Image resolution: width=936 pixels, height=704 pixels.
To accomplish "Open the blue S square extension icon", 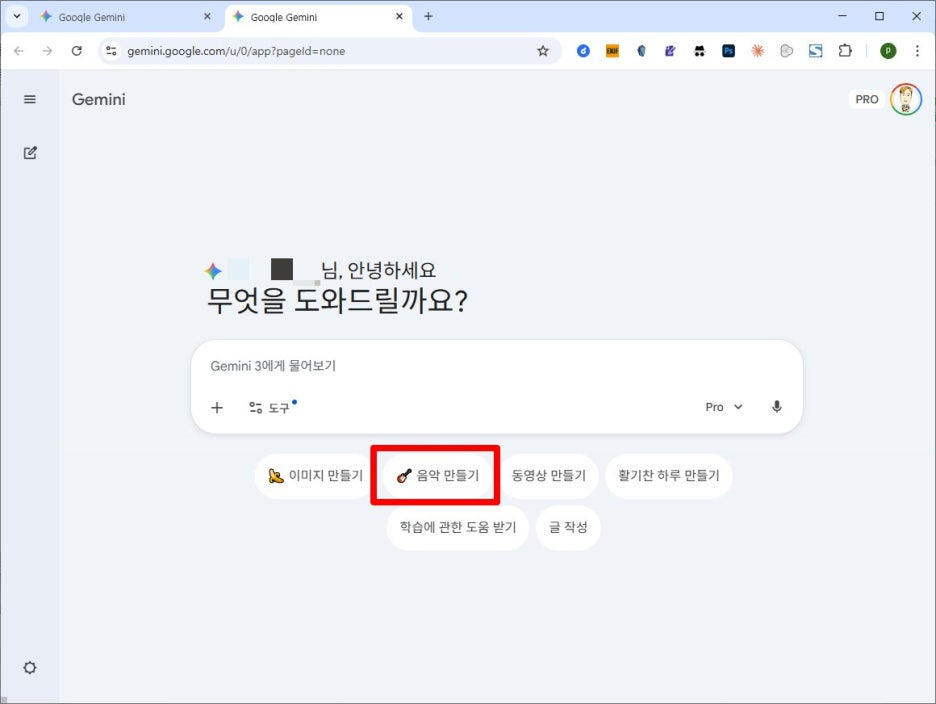I will [x=815, y=51].
